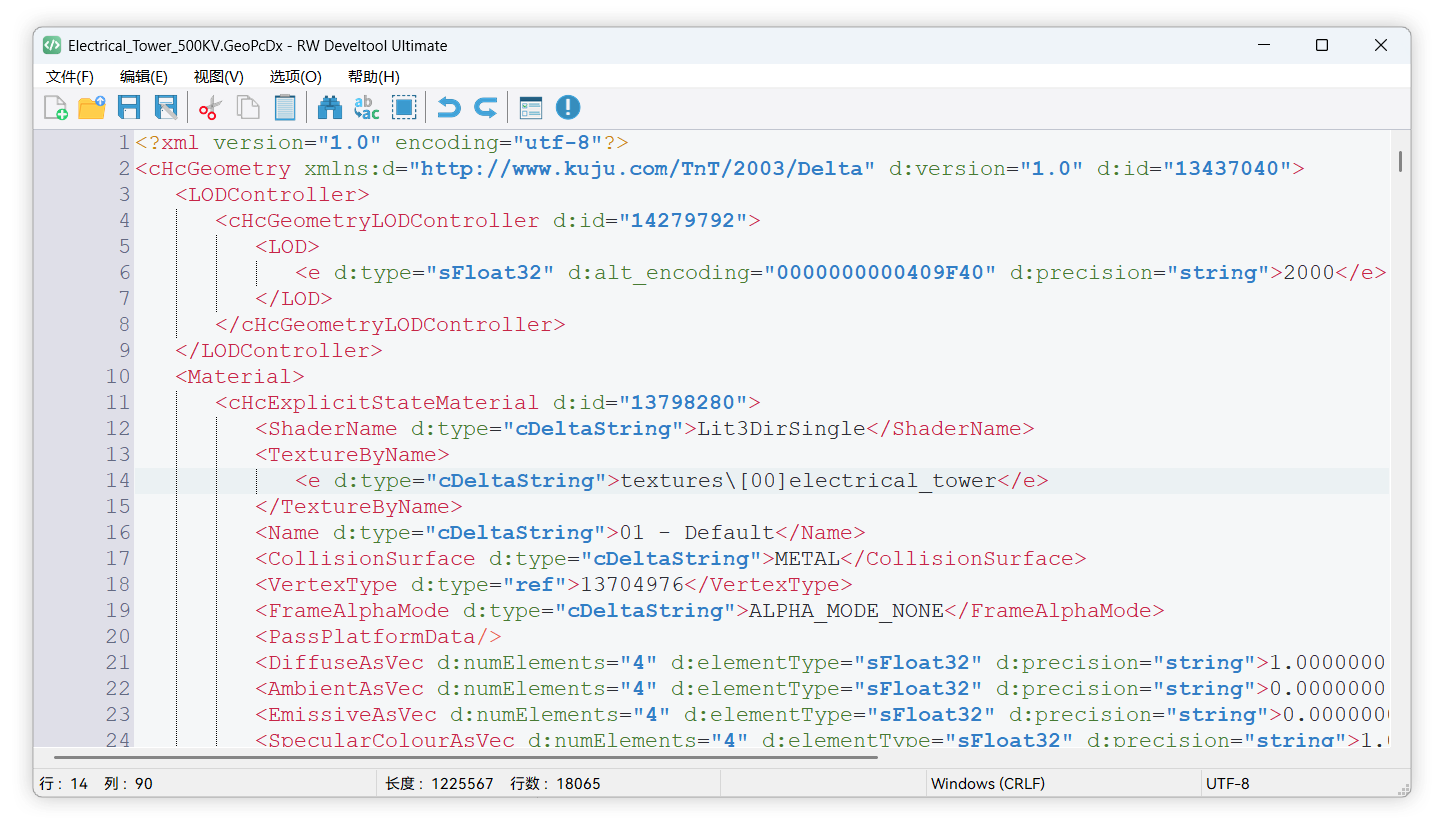Open the Replace tool
1444x828 pixels.
click(366, 107)
